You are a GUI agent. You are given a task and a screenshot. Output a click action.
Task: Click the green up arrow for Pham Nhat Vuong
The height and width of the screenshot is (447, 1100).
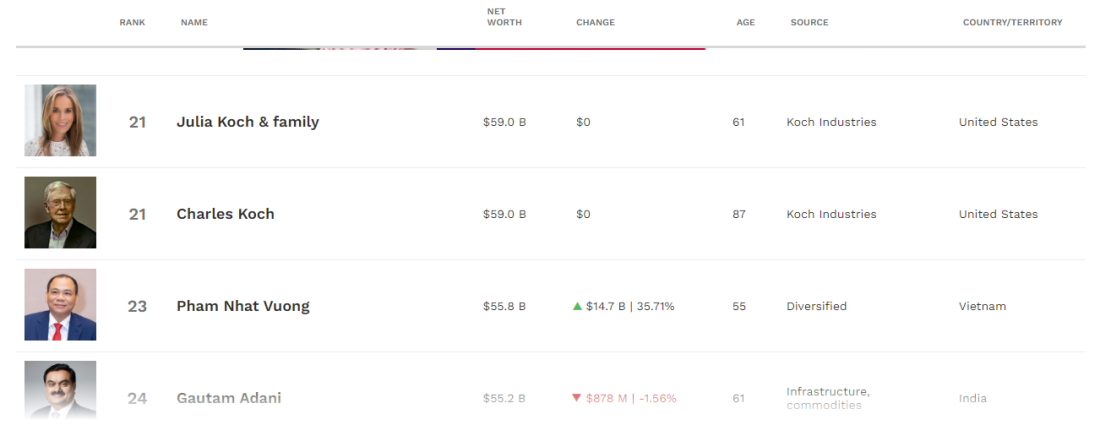click(577, 306)
